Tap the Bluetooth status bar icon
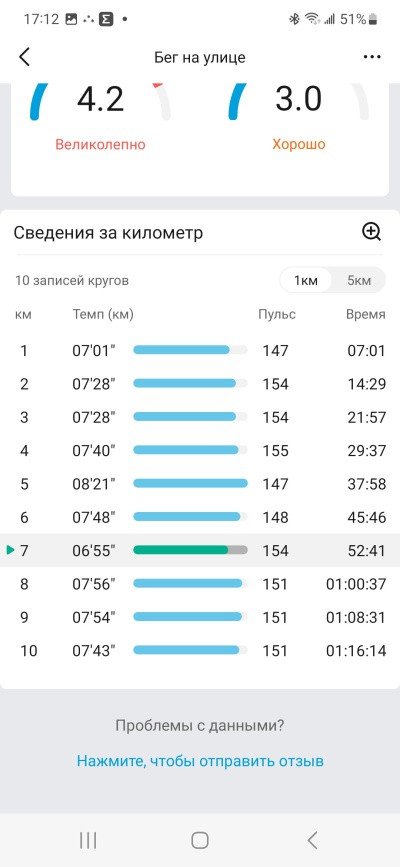 click(294, 19)
